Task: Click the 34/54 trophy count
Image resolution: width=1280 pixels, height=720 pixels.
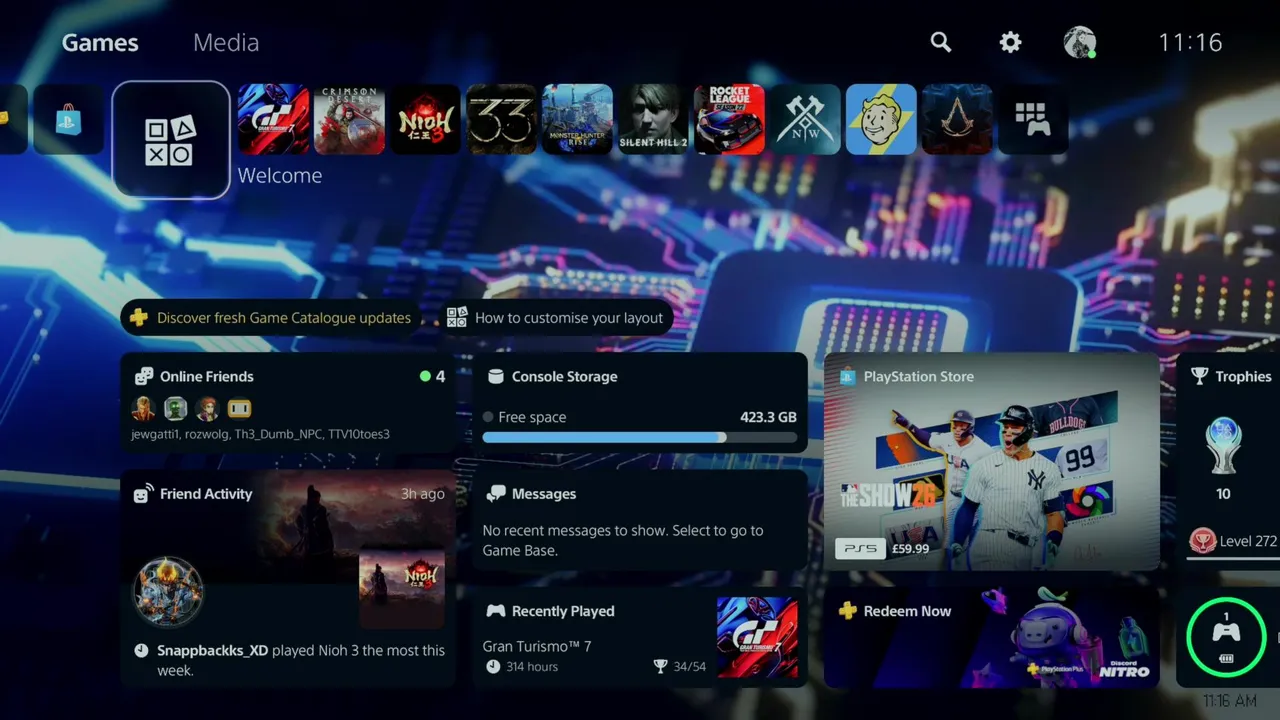Action: tap(680, 667)
